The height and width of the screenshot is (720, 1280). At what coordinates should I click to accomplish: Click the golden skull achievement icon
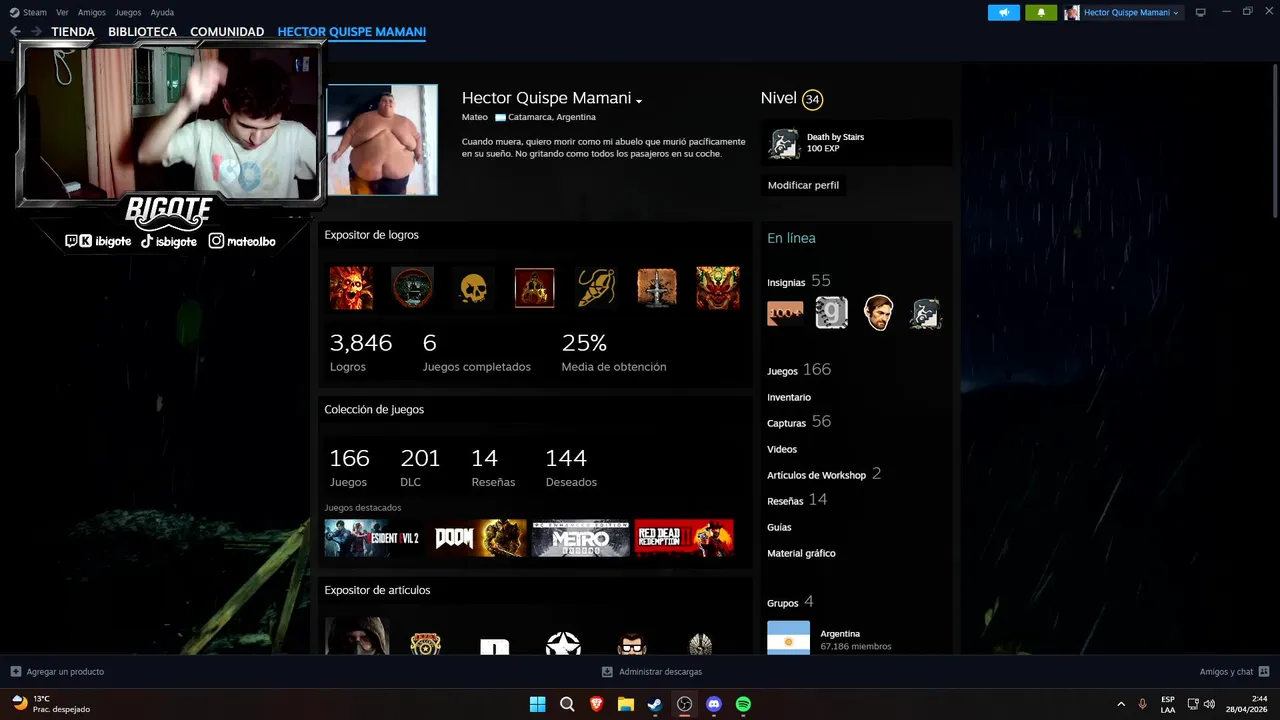pos(473,288)
